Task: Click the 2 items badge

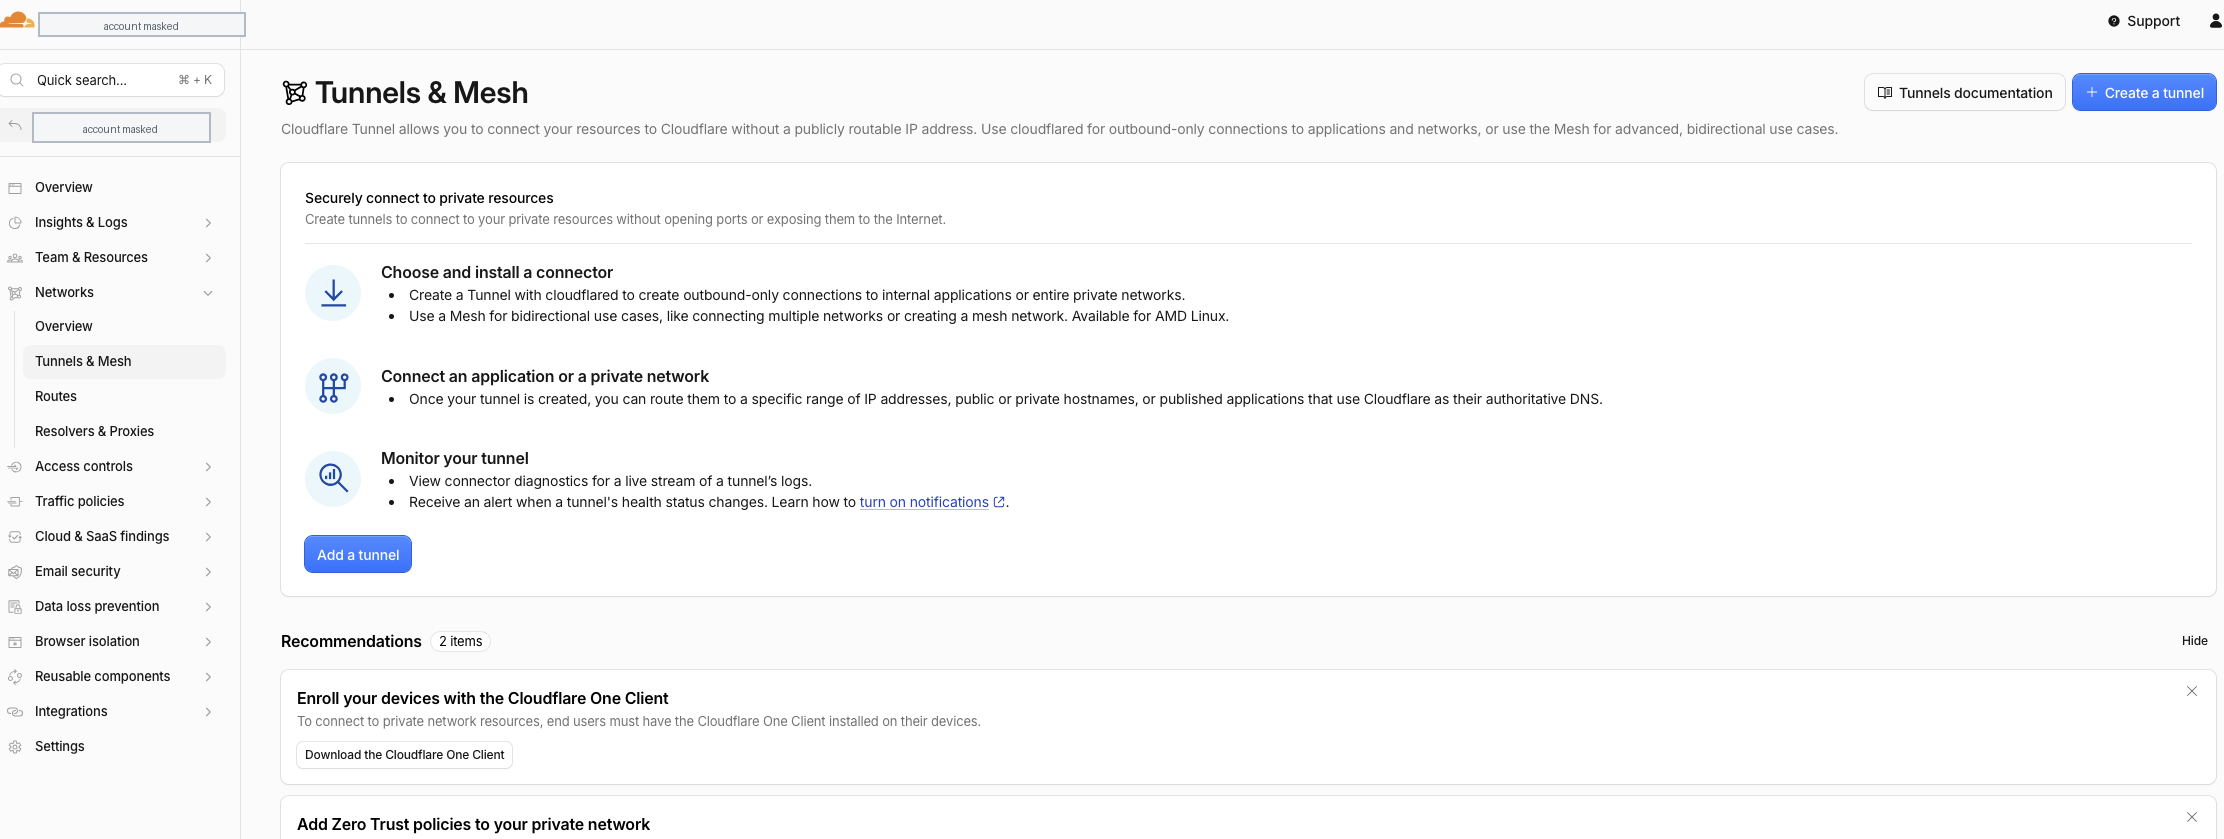Action: pos(461,642)
